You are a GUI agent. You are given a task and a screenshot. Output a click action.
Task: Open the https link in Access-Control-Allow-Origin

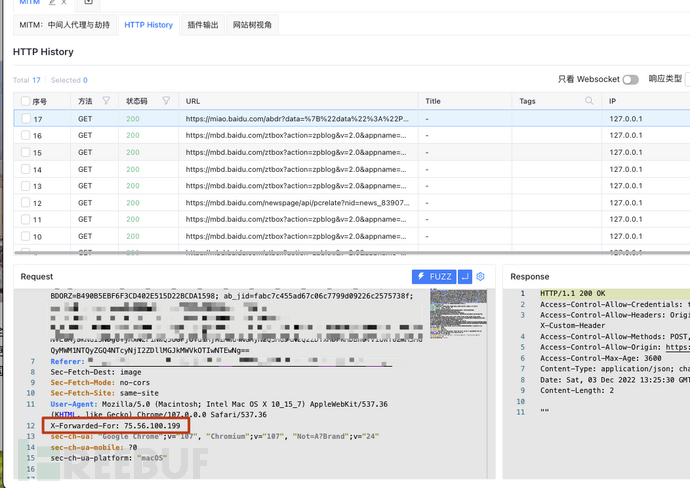677,347
